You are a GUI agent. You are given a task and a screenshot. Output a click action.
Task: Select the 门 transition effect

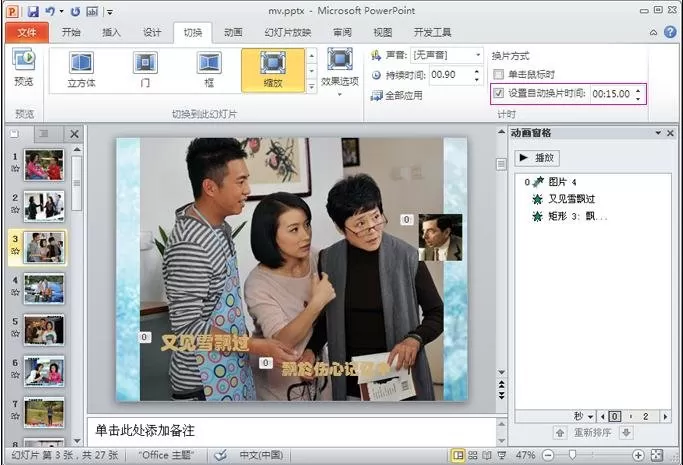(x=145, y=70)
